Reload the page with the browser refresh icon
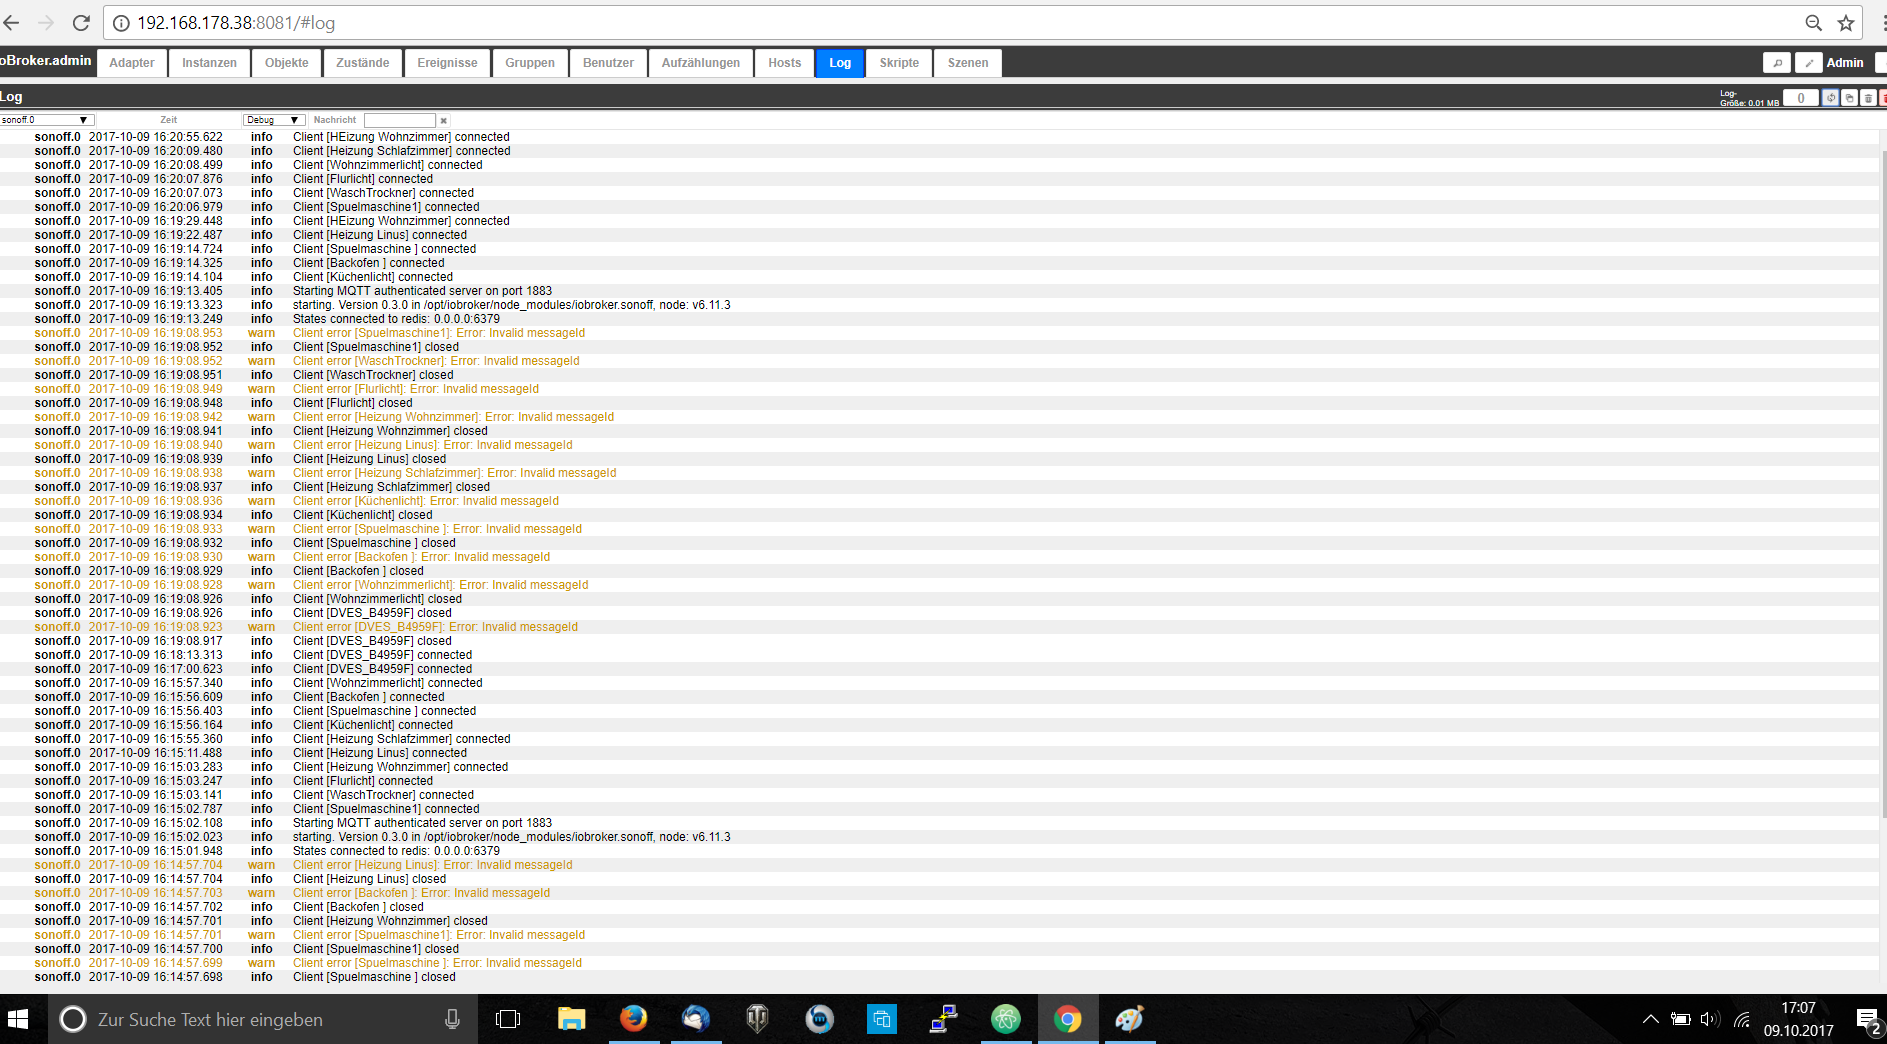 (x=81, y=22)
